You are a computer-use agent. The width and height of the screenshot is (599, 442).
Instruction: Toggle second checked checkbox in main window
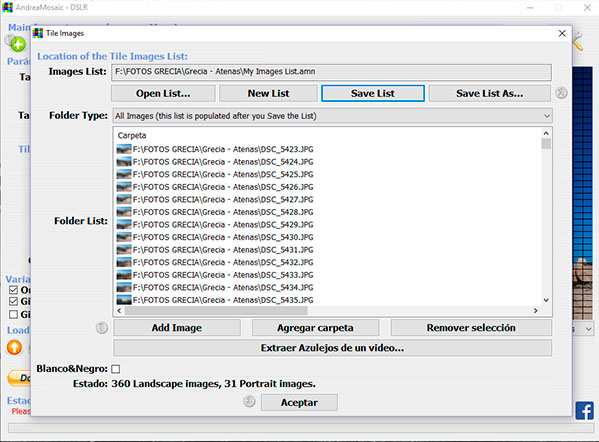[13, 301]
